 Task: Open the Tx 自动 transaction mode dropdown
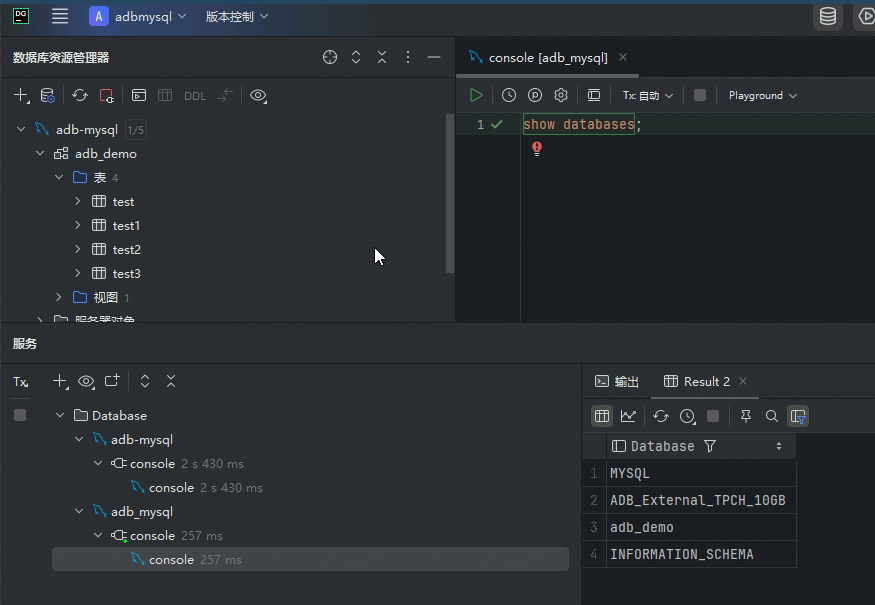648,96
